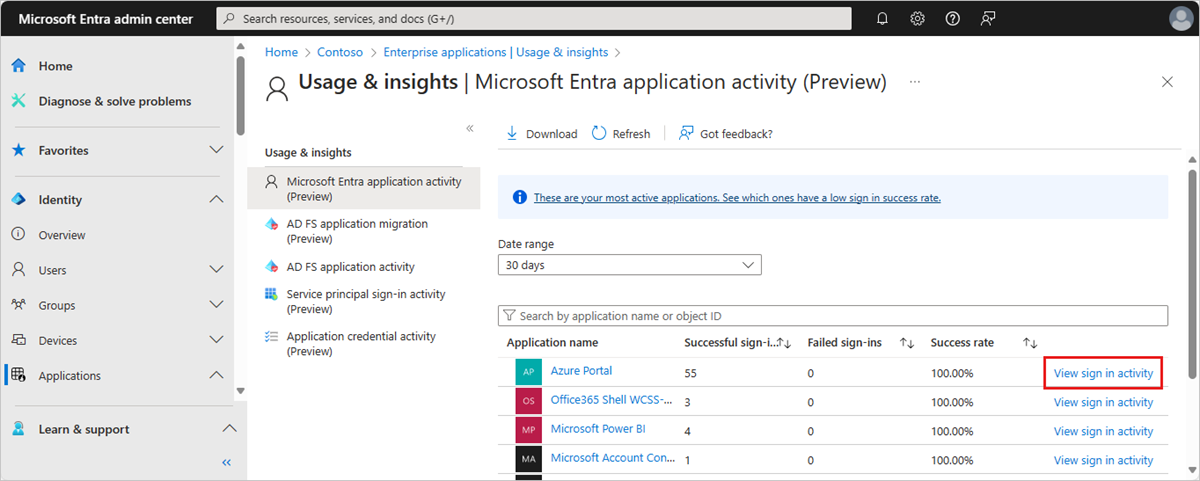This screenshot has width=1200, height=481.
Task: Open the settings gear icon
Action: point(917,18)
